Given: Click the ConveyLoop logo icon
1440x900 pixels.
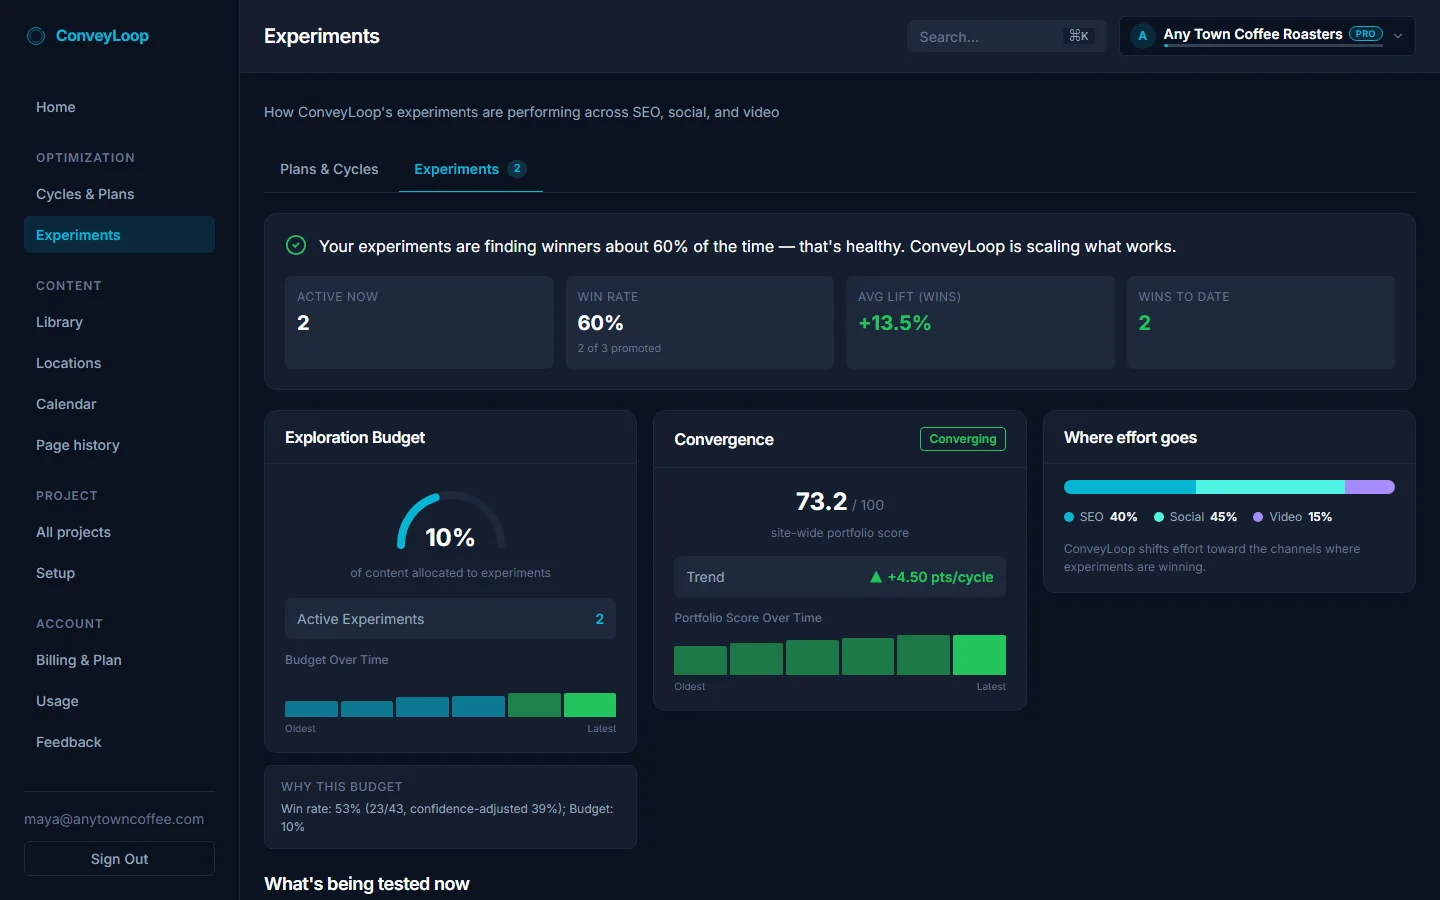Looking at the screenshot, I should 36,36.
